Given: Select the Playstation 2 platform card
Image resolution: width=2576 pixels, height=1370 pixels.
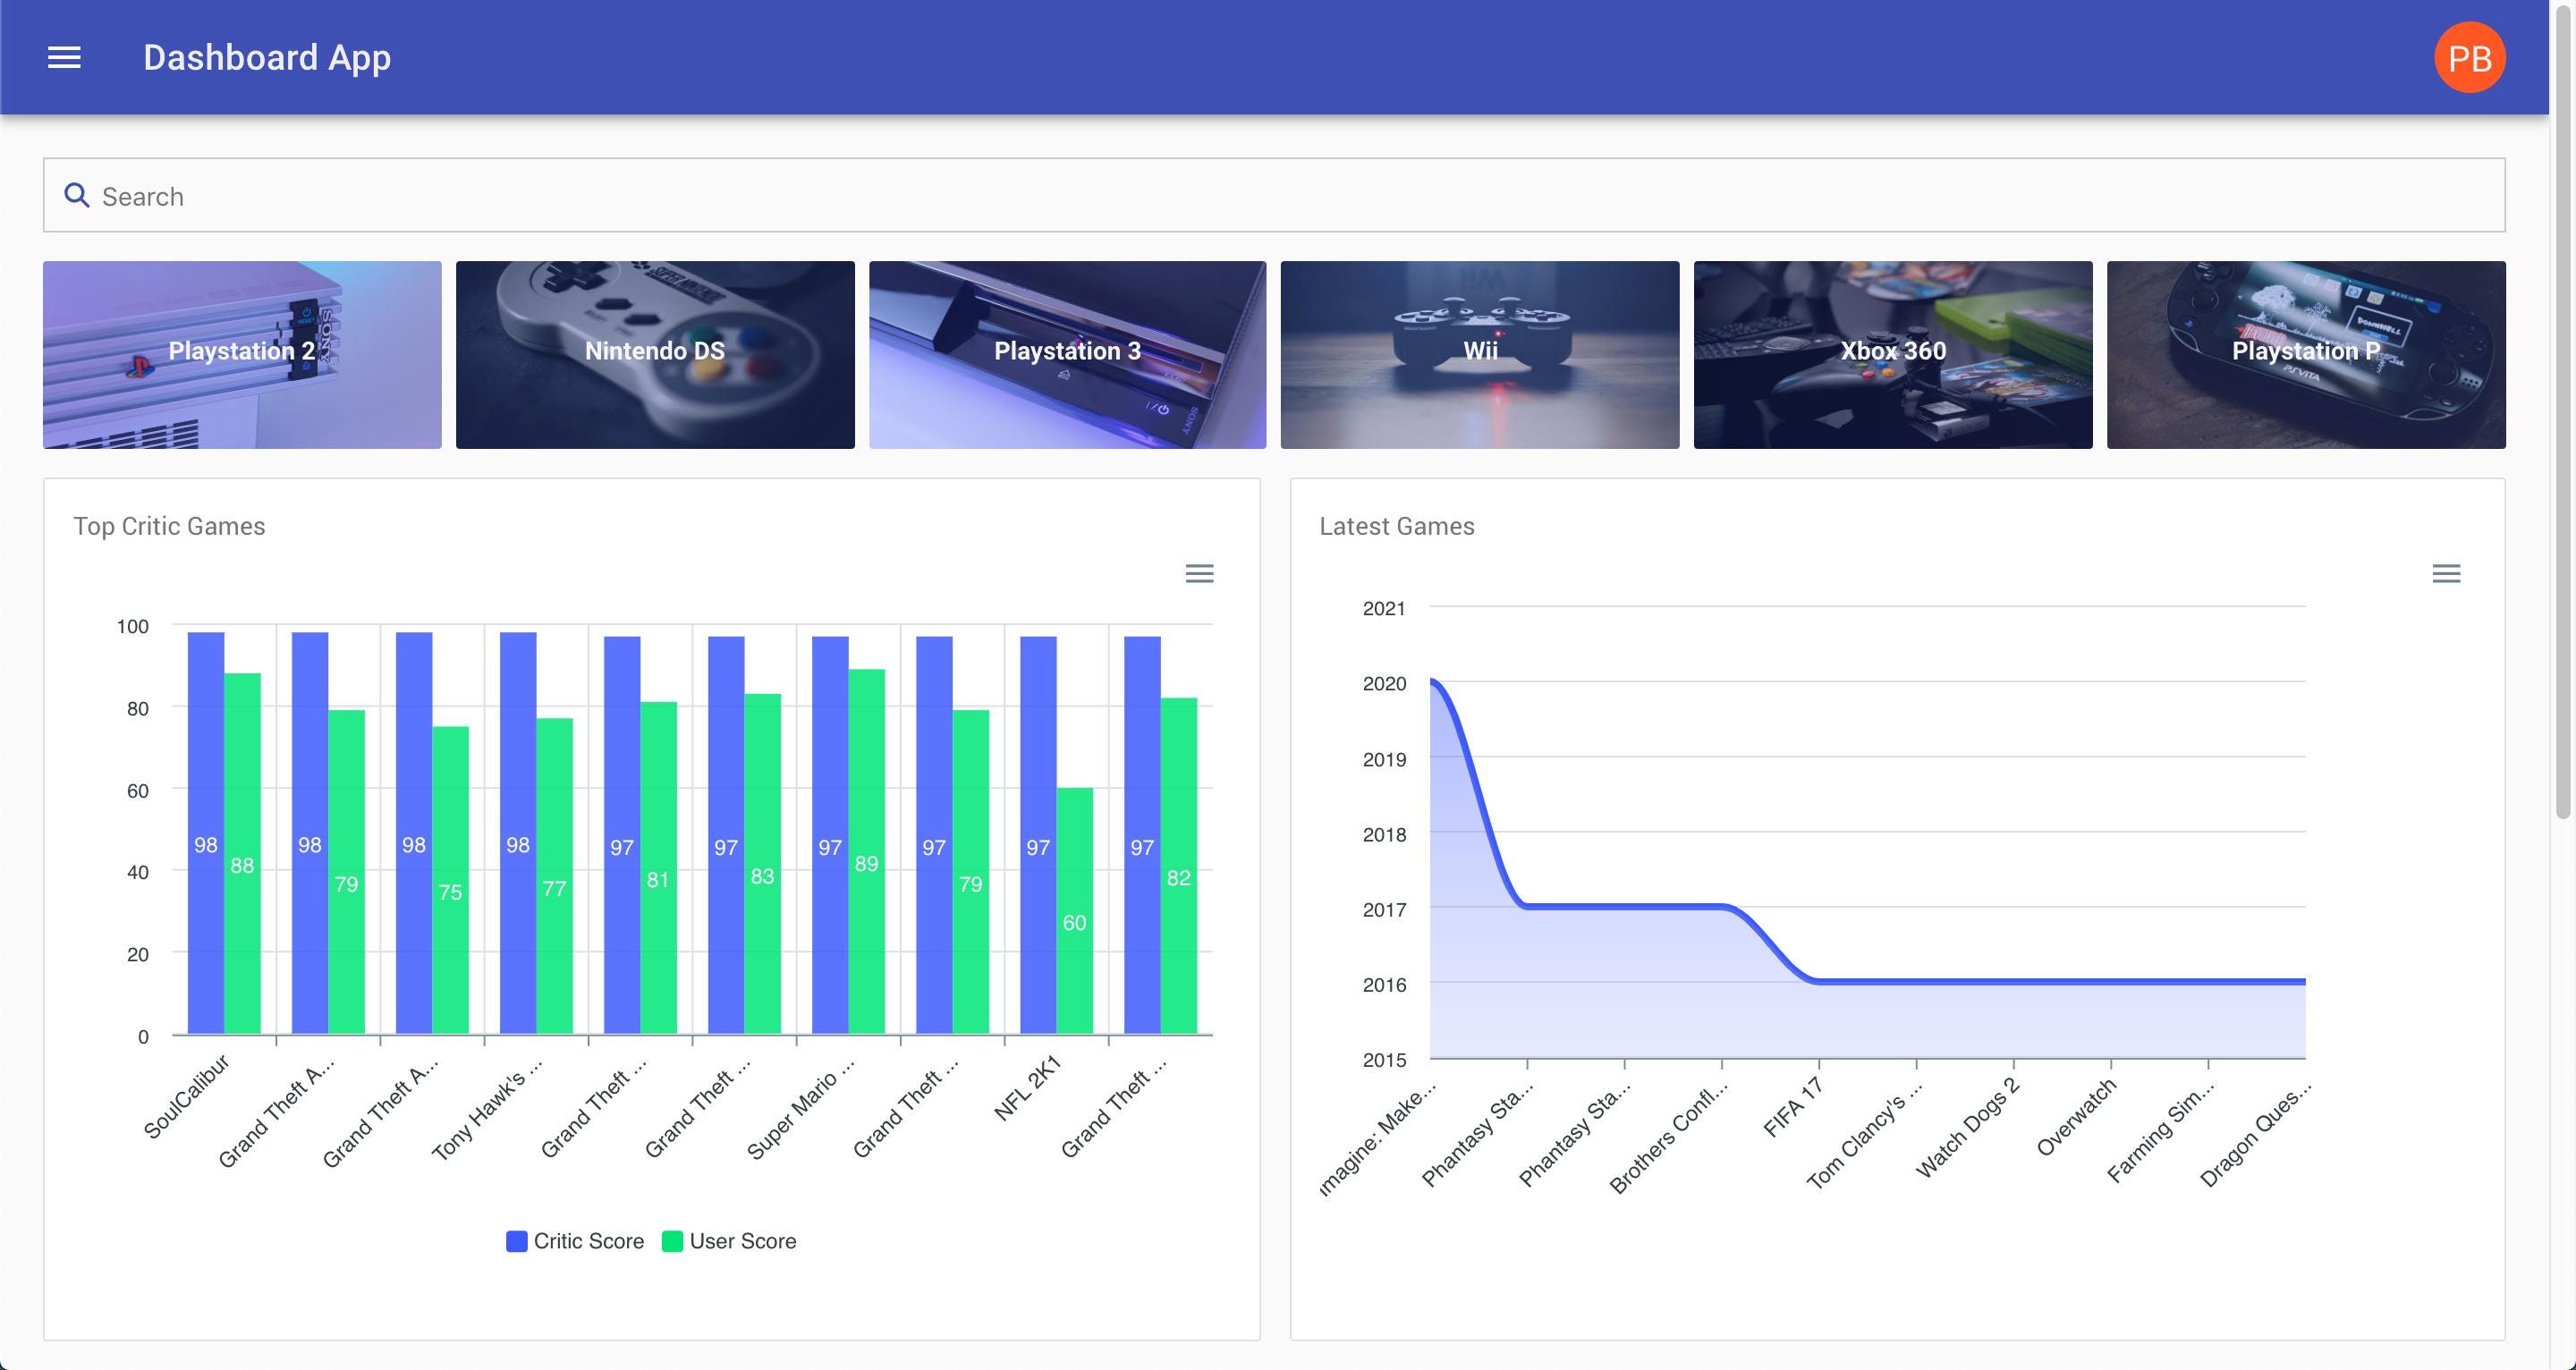Looking at the screenshot, I should [242, 355].
